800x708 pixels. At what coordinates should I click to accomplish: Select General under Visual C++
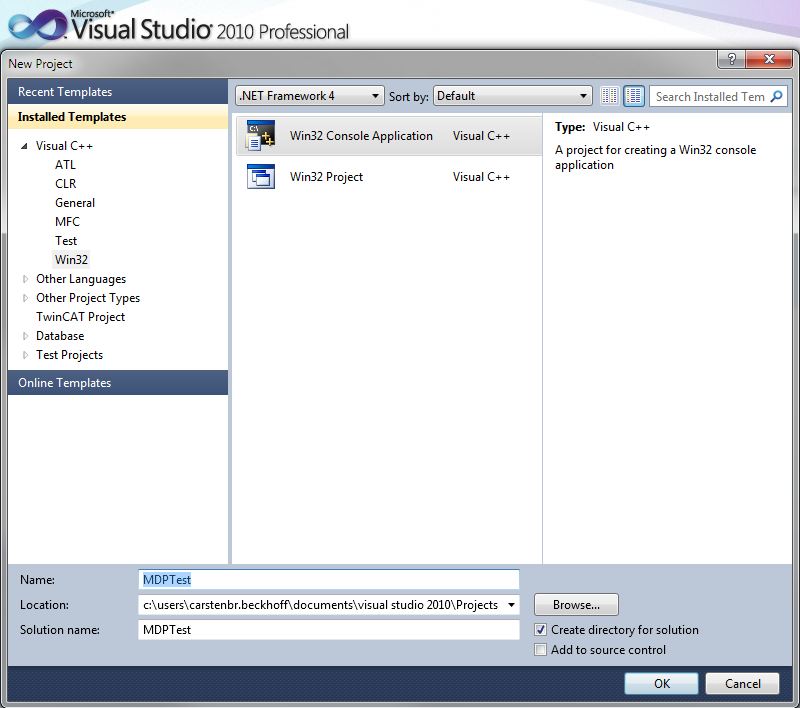pos(75,203)
